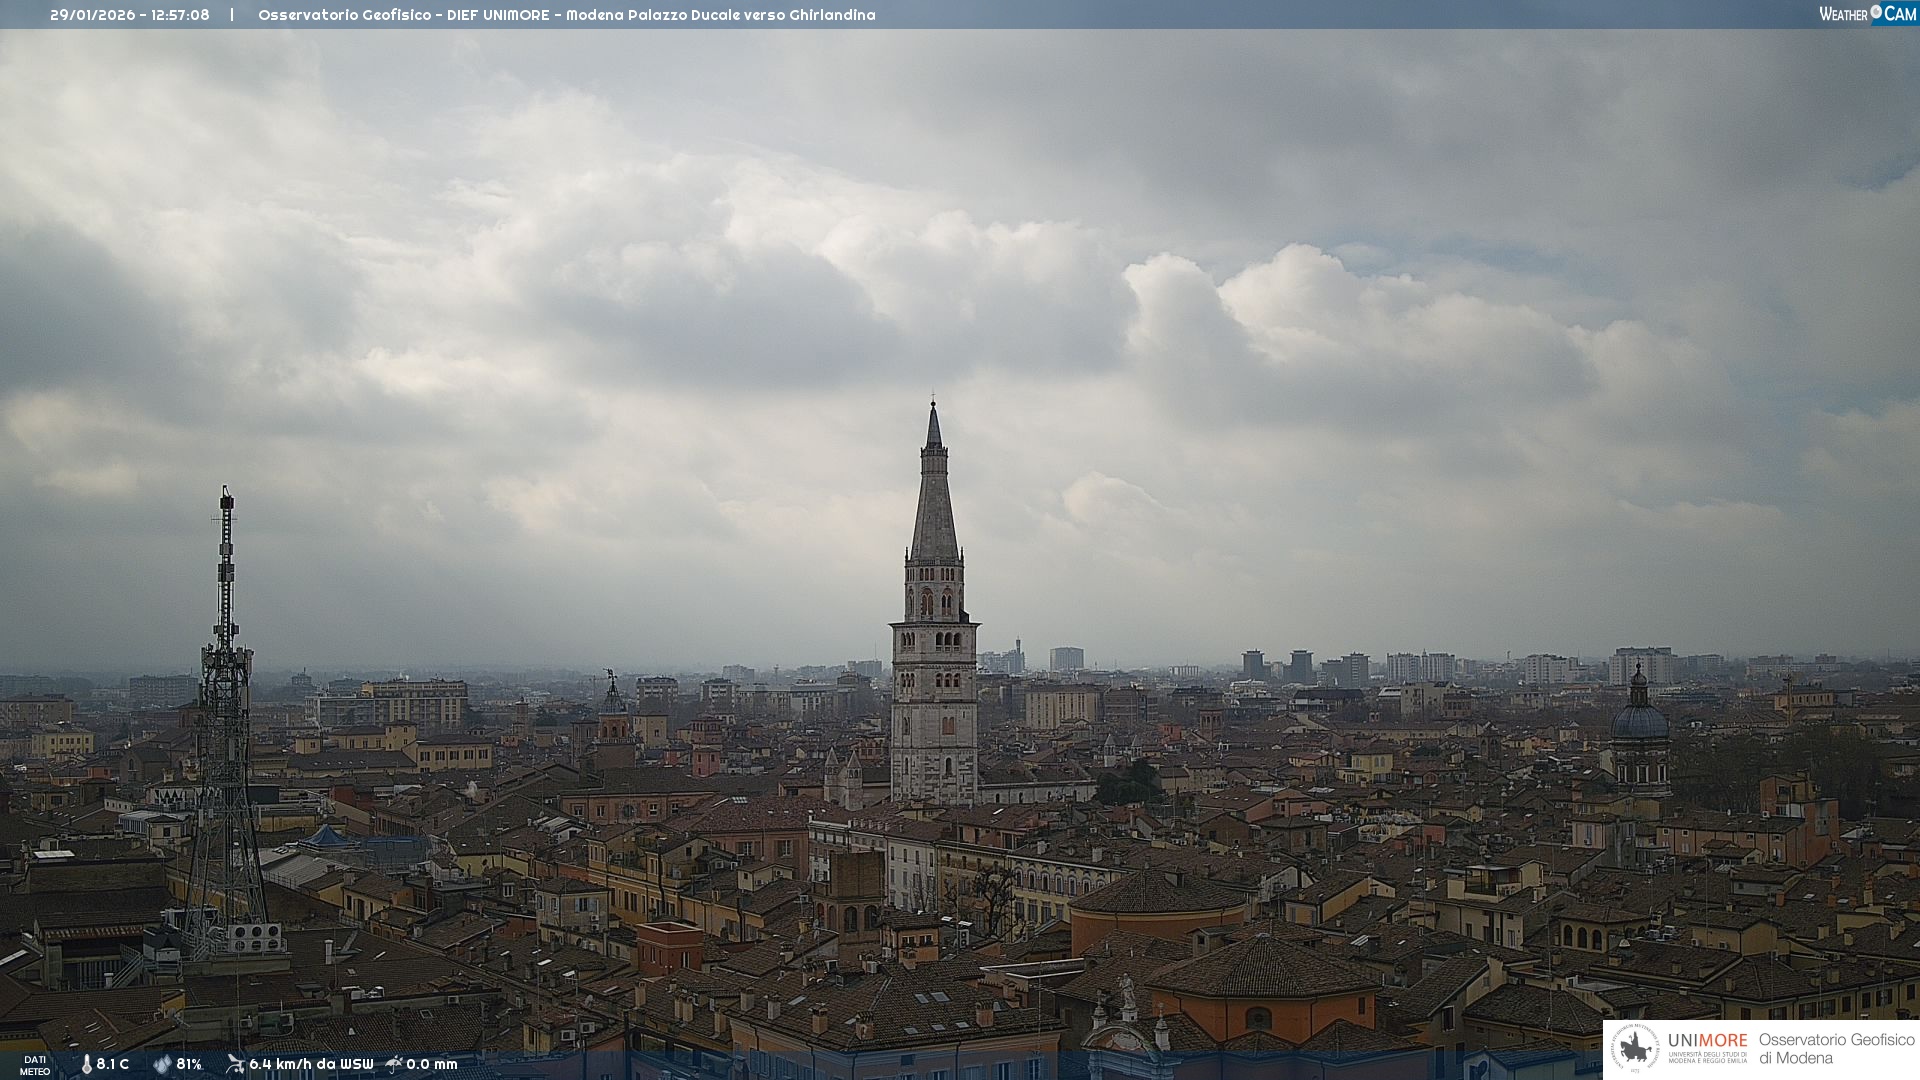Viewport: 1920px width, 1080px height.
Task: Click the Weather text in top-right logo
Action: tap(1843, 15)
